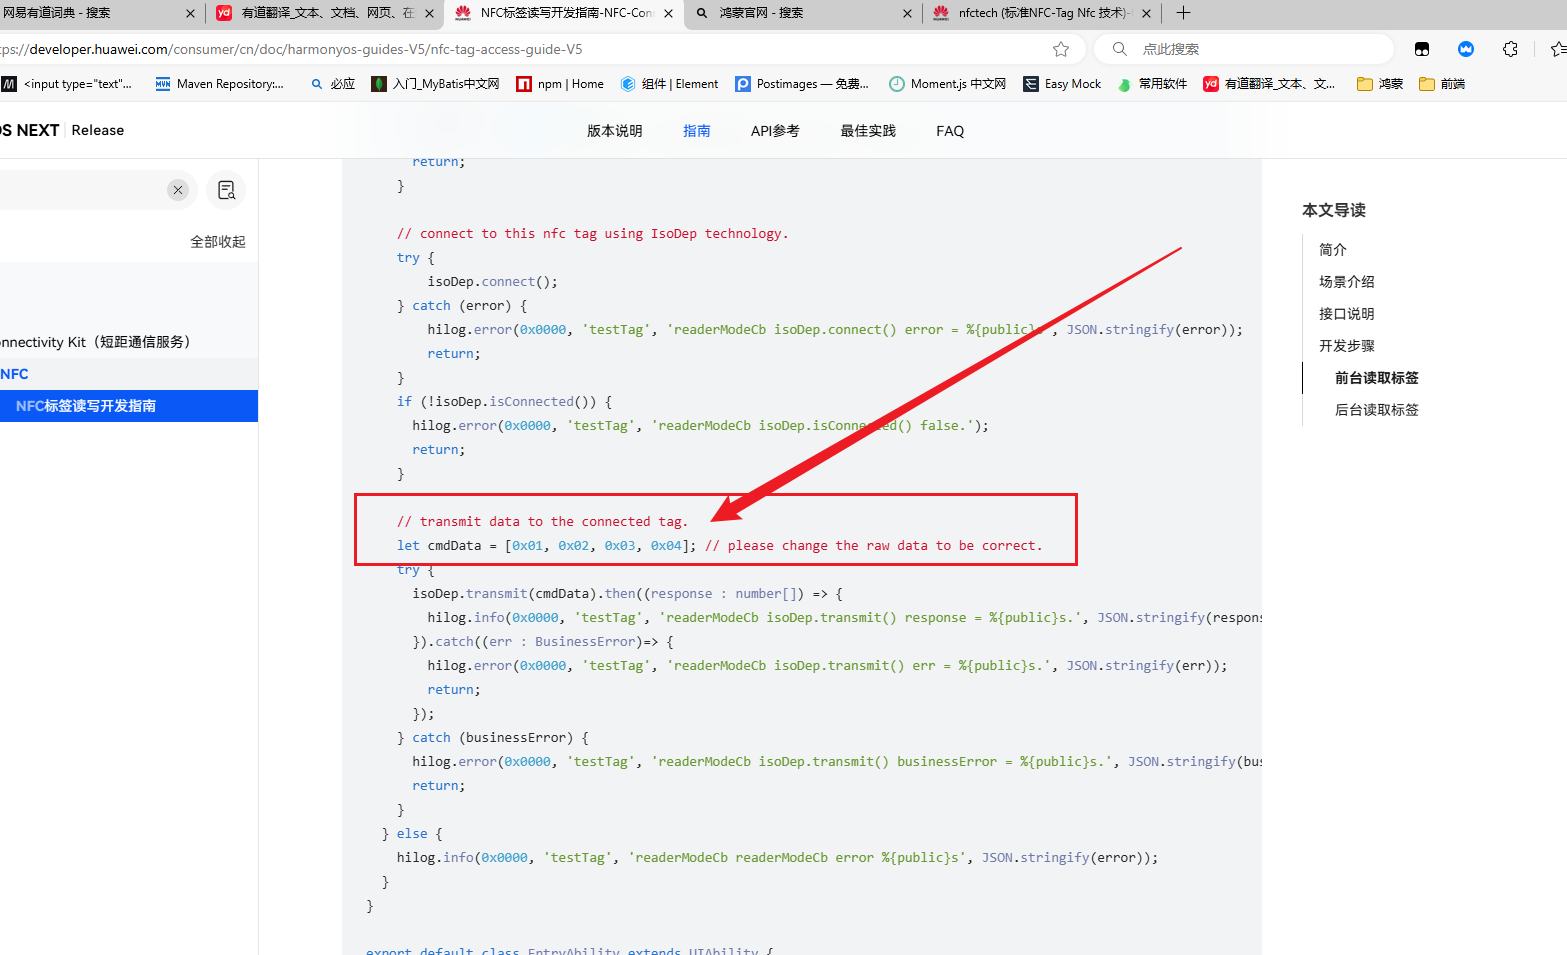Open the 版本说明 nav item
Image resolution: width=1567 pixels, height=955 pixels.
click(615, 131)
